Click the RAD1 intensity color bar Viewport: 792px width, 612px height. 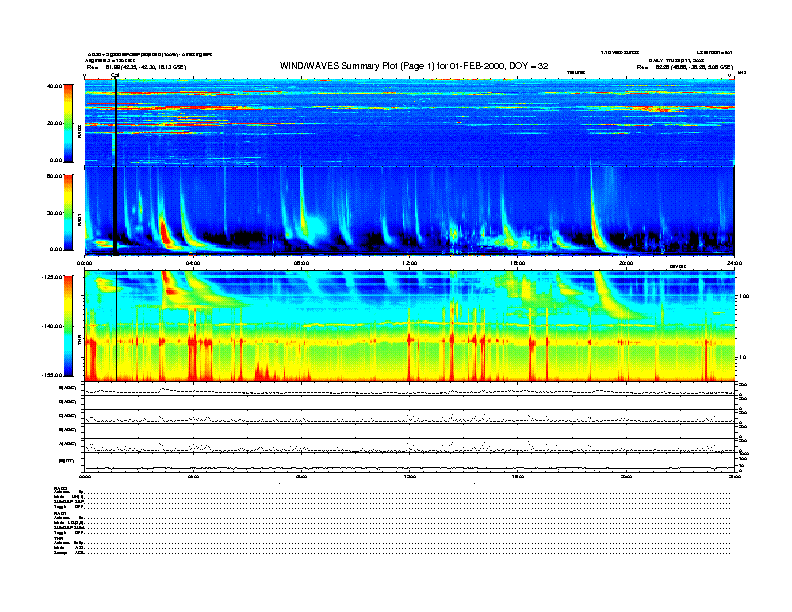click(68, 213)
